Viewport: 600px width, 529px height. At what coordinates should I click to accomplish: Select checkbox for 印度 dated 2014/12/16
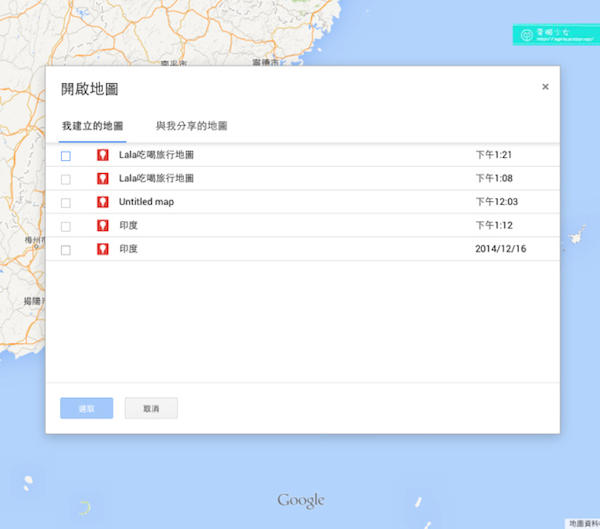(66, 250)
